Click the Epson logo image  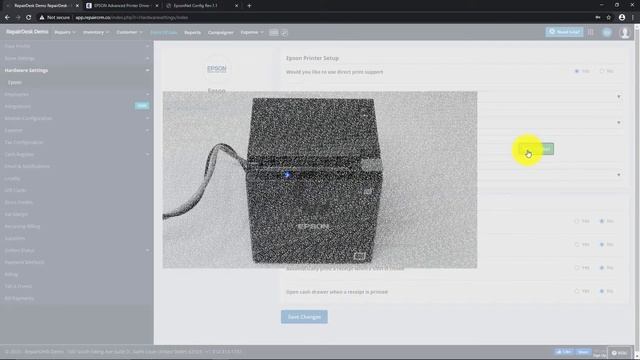coord(216,68)
